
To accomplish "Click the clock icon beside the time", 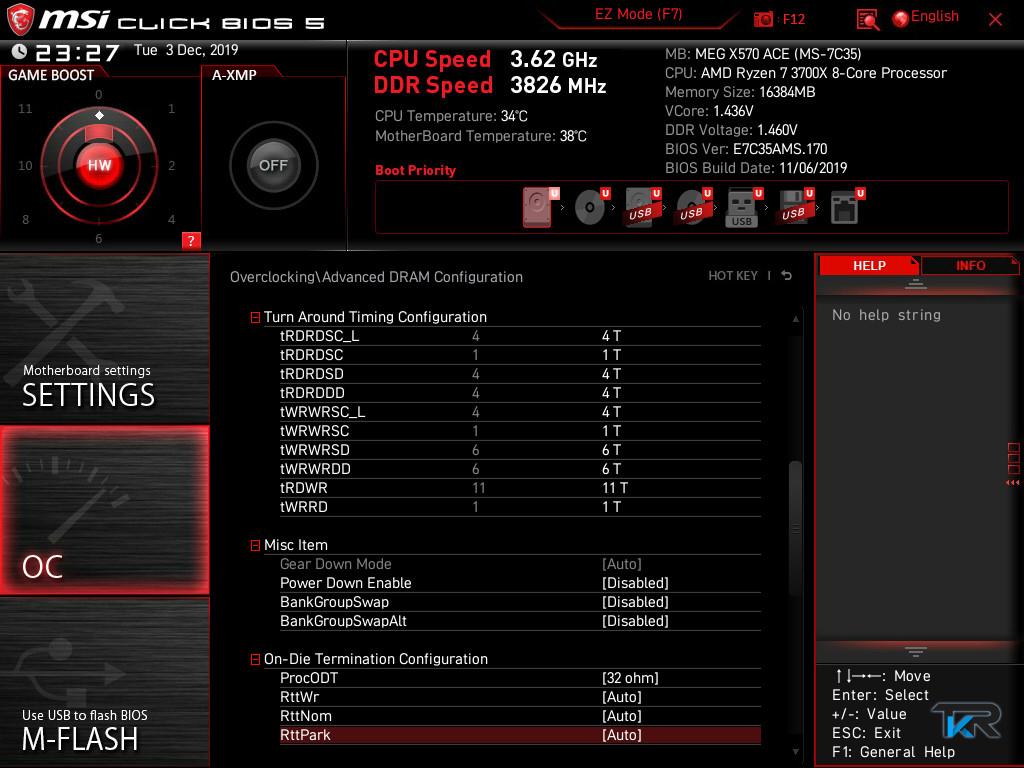I will pyautogui.click(x=20, y=51).
